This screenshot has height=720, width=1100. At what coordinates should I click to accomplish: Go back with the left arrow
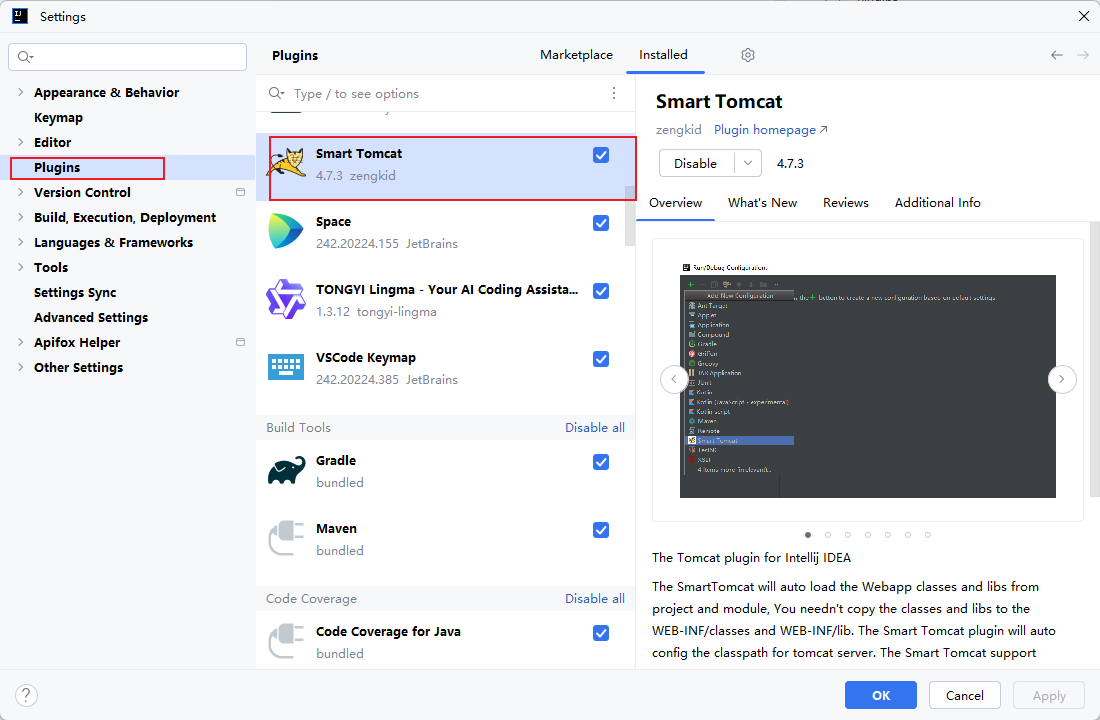[1057, 55]
